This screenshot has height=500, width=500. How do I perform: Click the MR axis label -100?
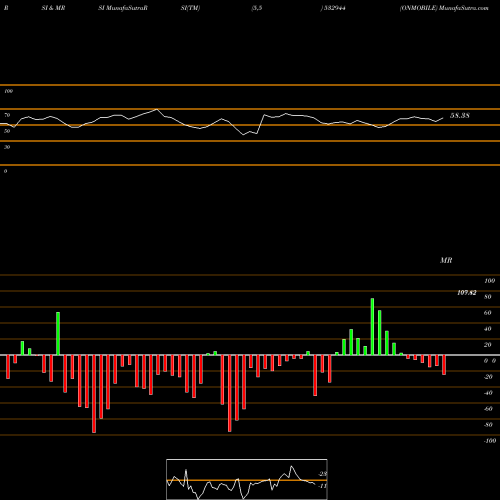tap(489, 441)
